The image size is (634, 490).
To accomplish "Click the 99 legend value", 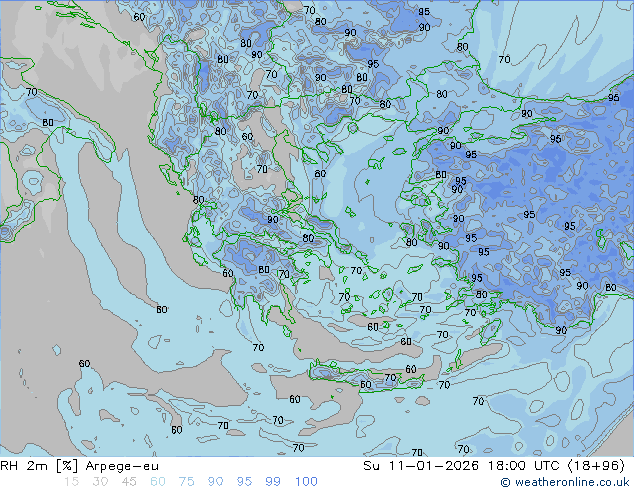I will pos(273,482).
